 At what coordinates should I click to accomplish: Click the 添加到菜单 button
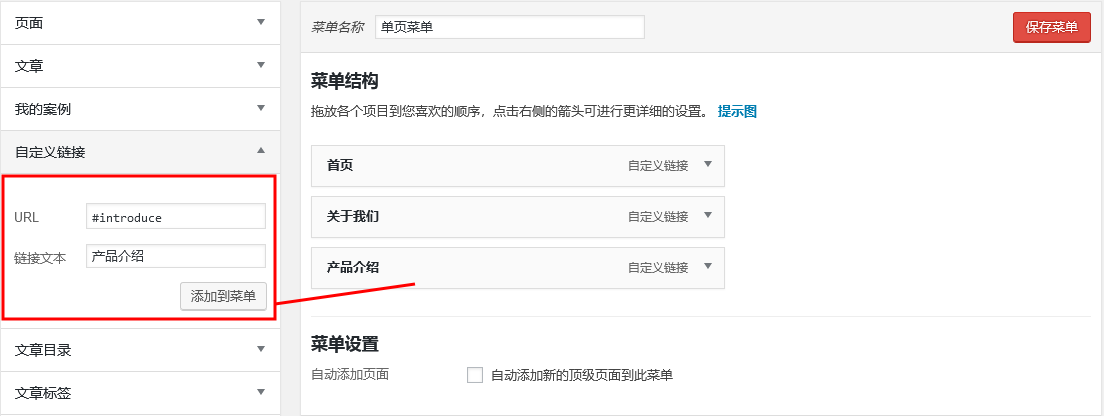pos(223,296)
